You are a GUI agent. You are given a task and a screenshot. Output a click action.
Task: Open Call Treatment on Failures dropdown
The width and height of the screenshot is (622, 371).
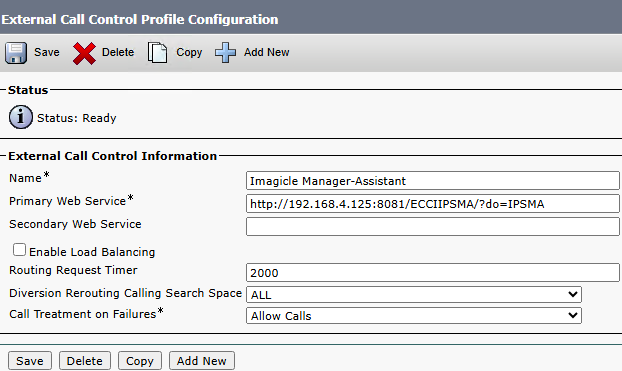pos(414,316)
